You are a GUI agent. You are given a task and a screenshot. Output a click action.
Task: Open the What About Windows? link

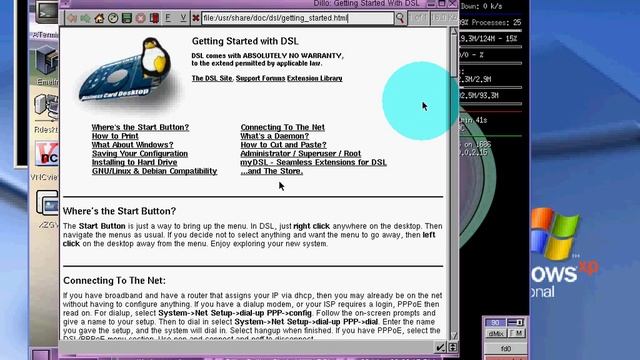click(x=133, y=145)
